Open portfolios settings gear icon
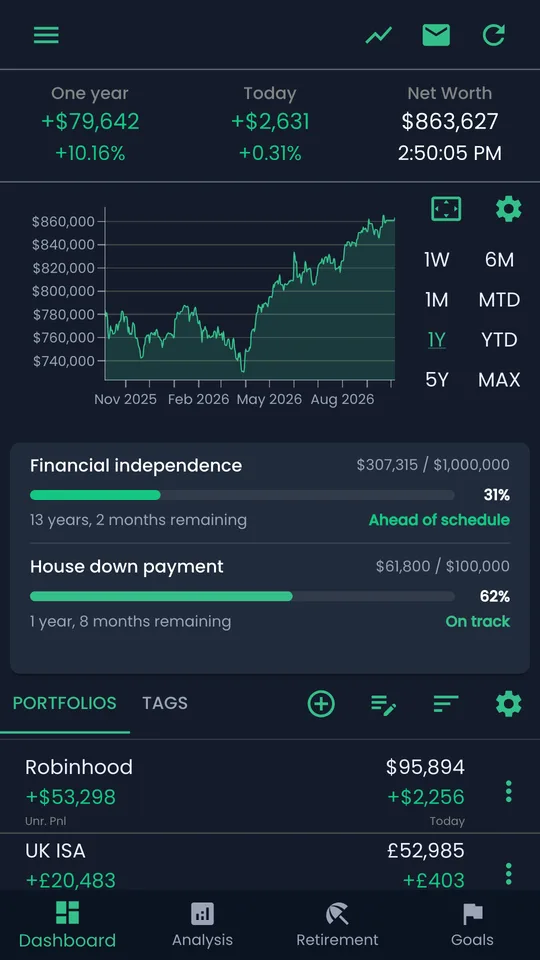The height and width of the screenshot is (960, 540). point(508,703)
